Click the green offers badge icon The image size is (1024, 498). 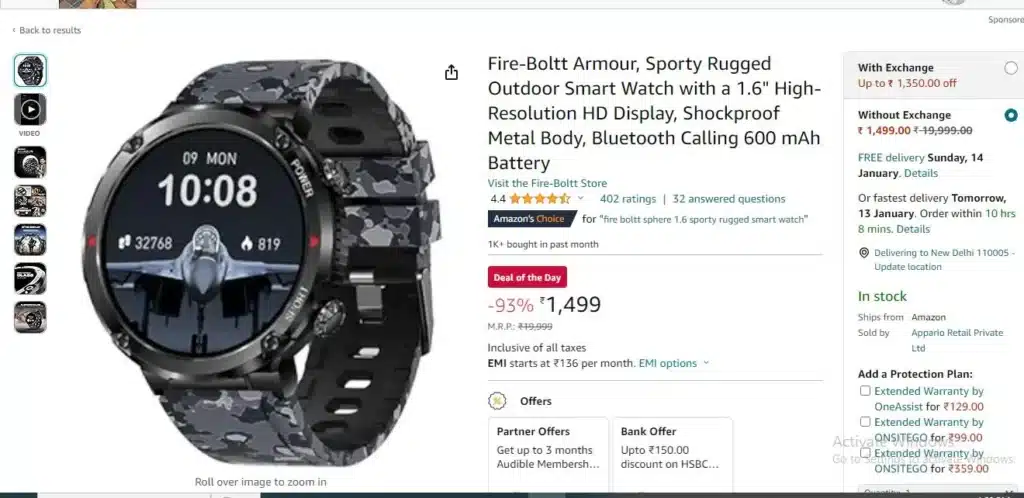point(498,401)
